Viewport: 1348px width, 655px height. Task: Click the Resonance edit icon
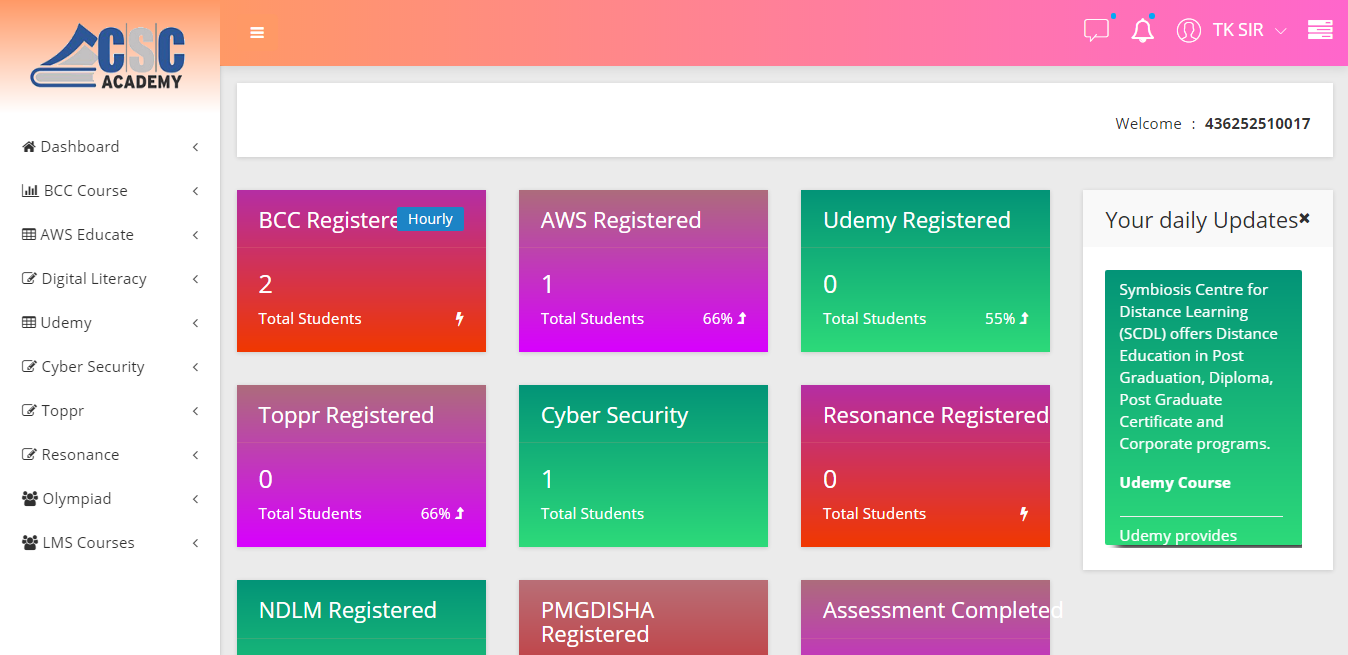29,454
